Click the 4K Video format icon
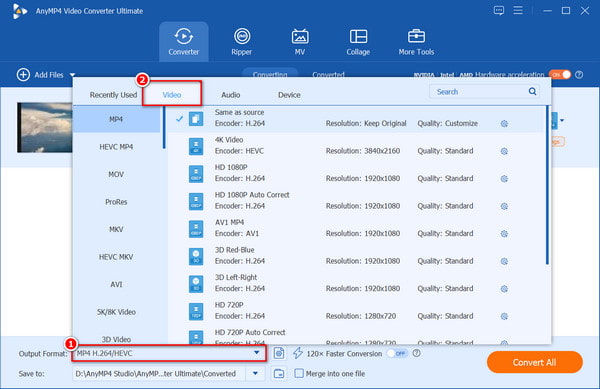Screen dimensions: 600x389 click(x=196, y=146)
